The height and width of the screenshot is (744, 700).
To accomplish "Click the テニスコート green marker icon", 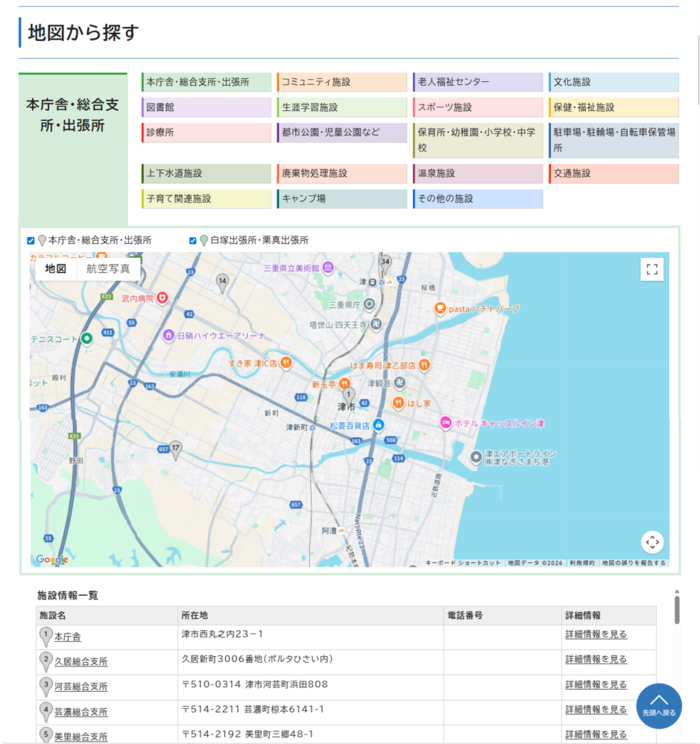I will tap(86, 338).
